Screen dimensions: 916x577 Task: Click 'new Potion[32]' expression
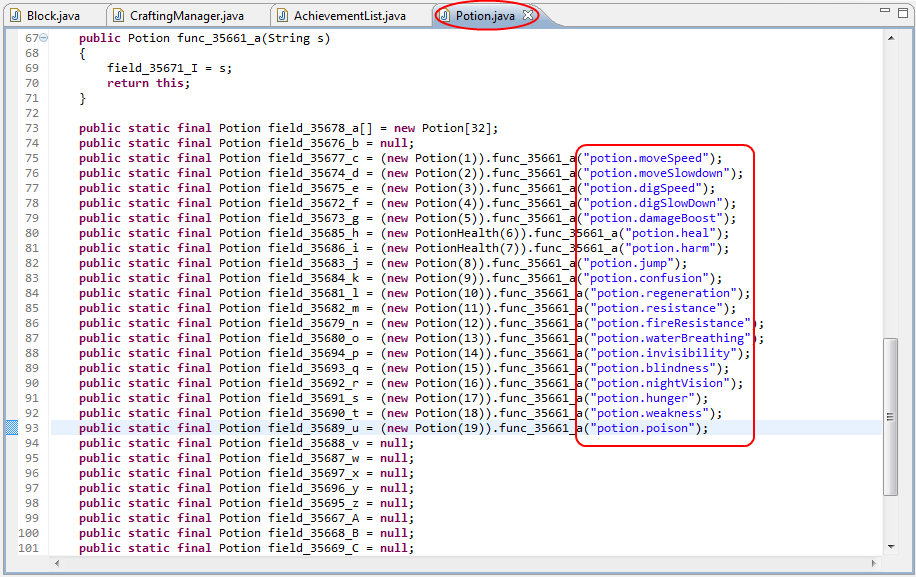click(443, 128)
